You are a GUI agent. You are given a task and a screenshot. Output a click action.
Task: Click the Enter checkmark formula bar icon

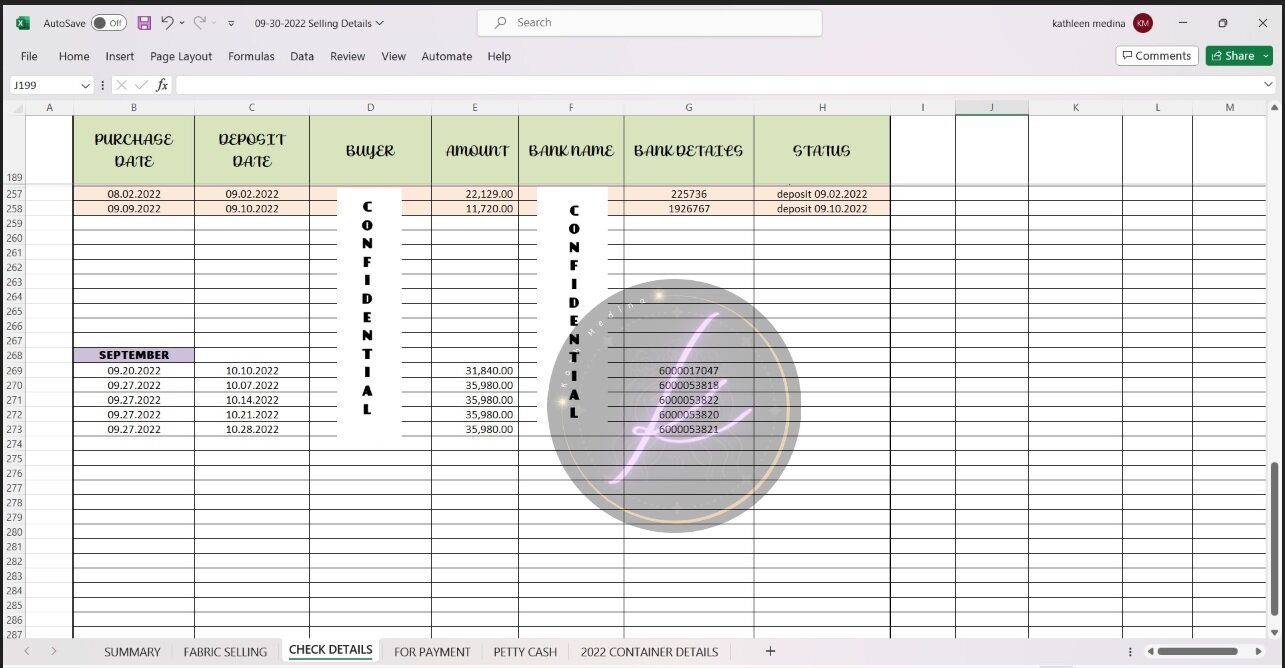point(141,85)
